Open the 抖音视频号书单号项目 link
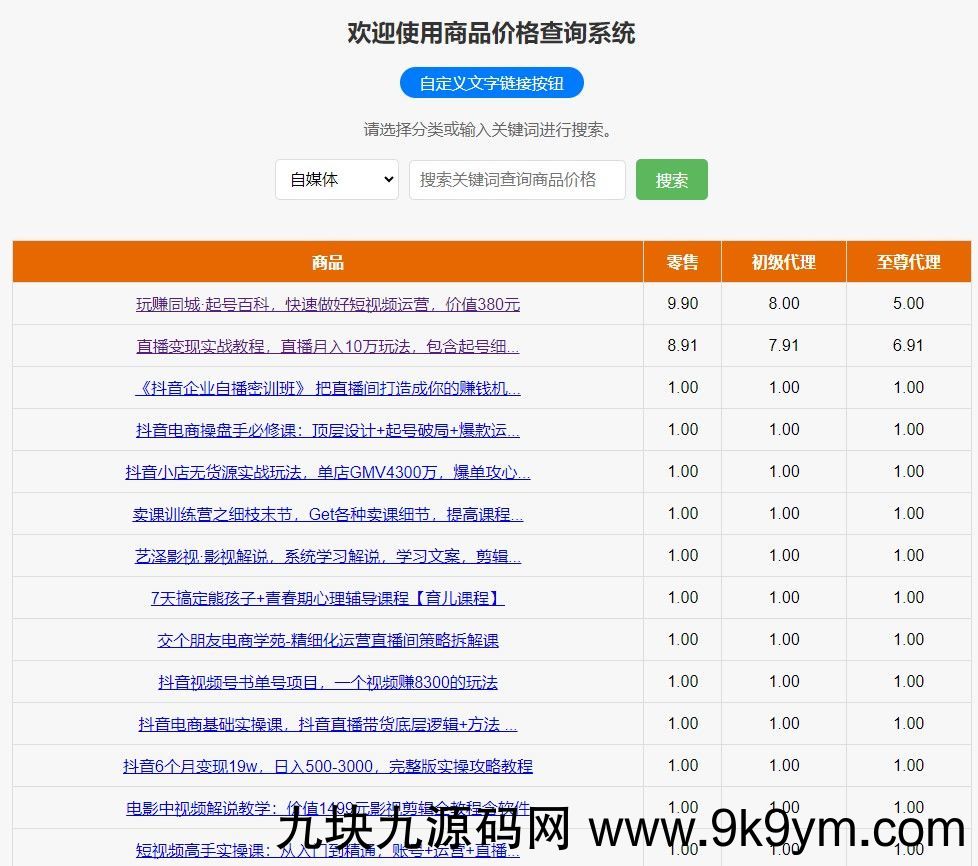Viewport: 978px width, 866px height. point(328,682)
